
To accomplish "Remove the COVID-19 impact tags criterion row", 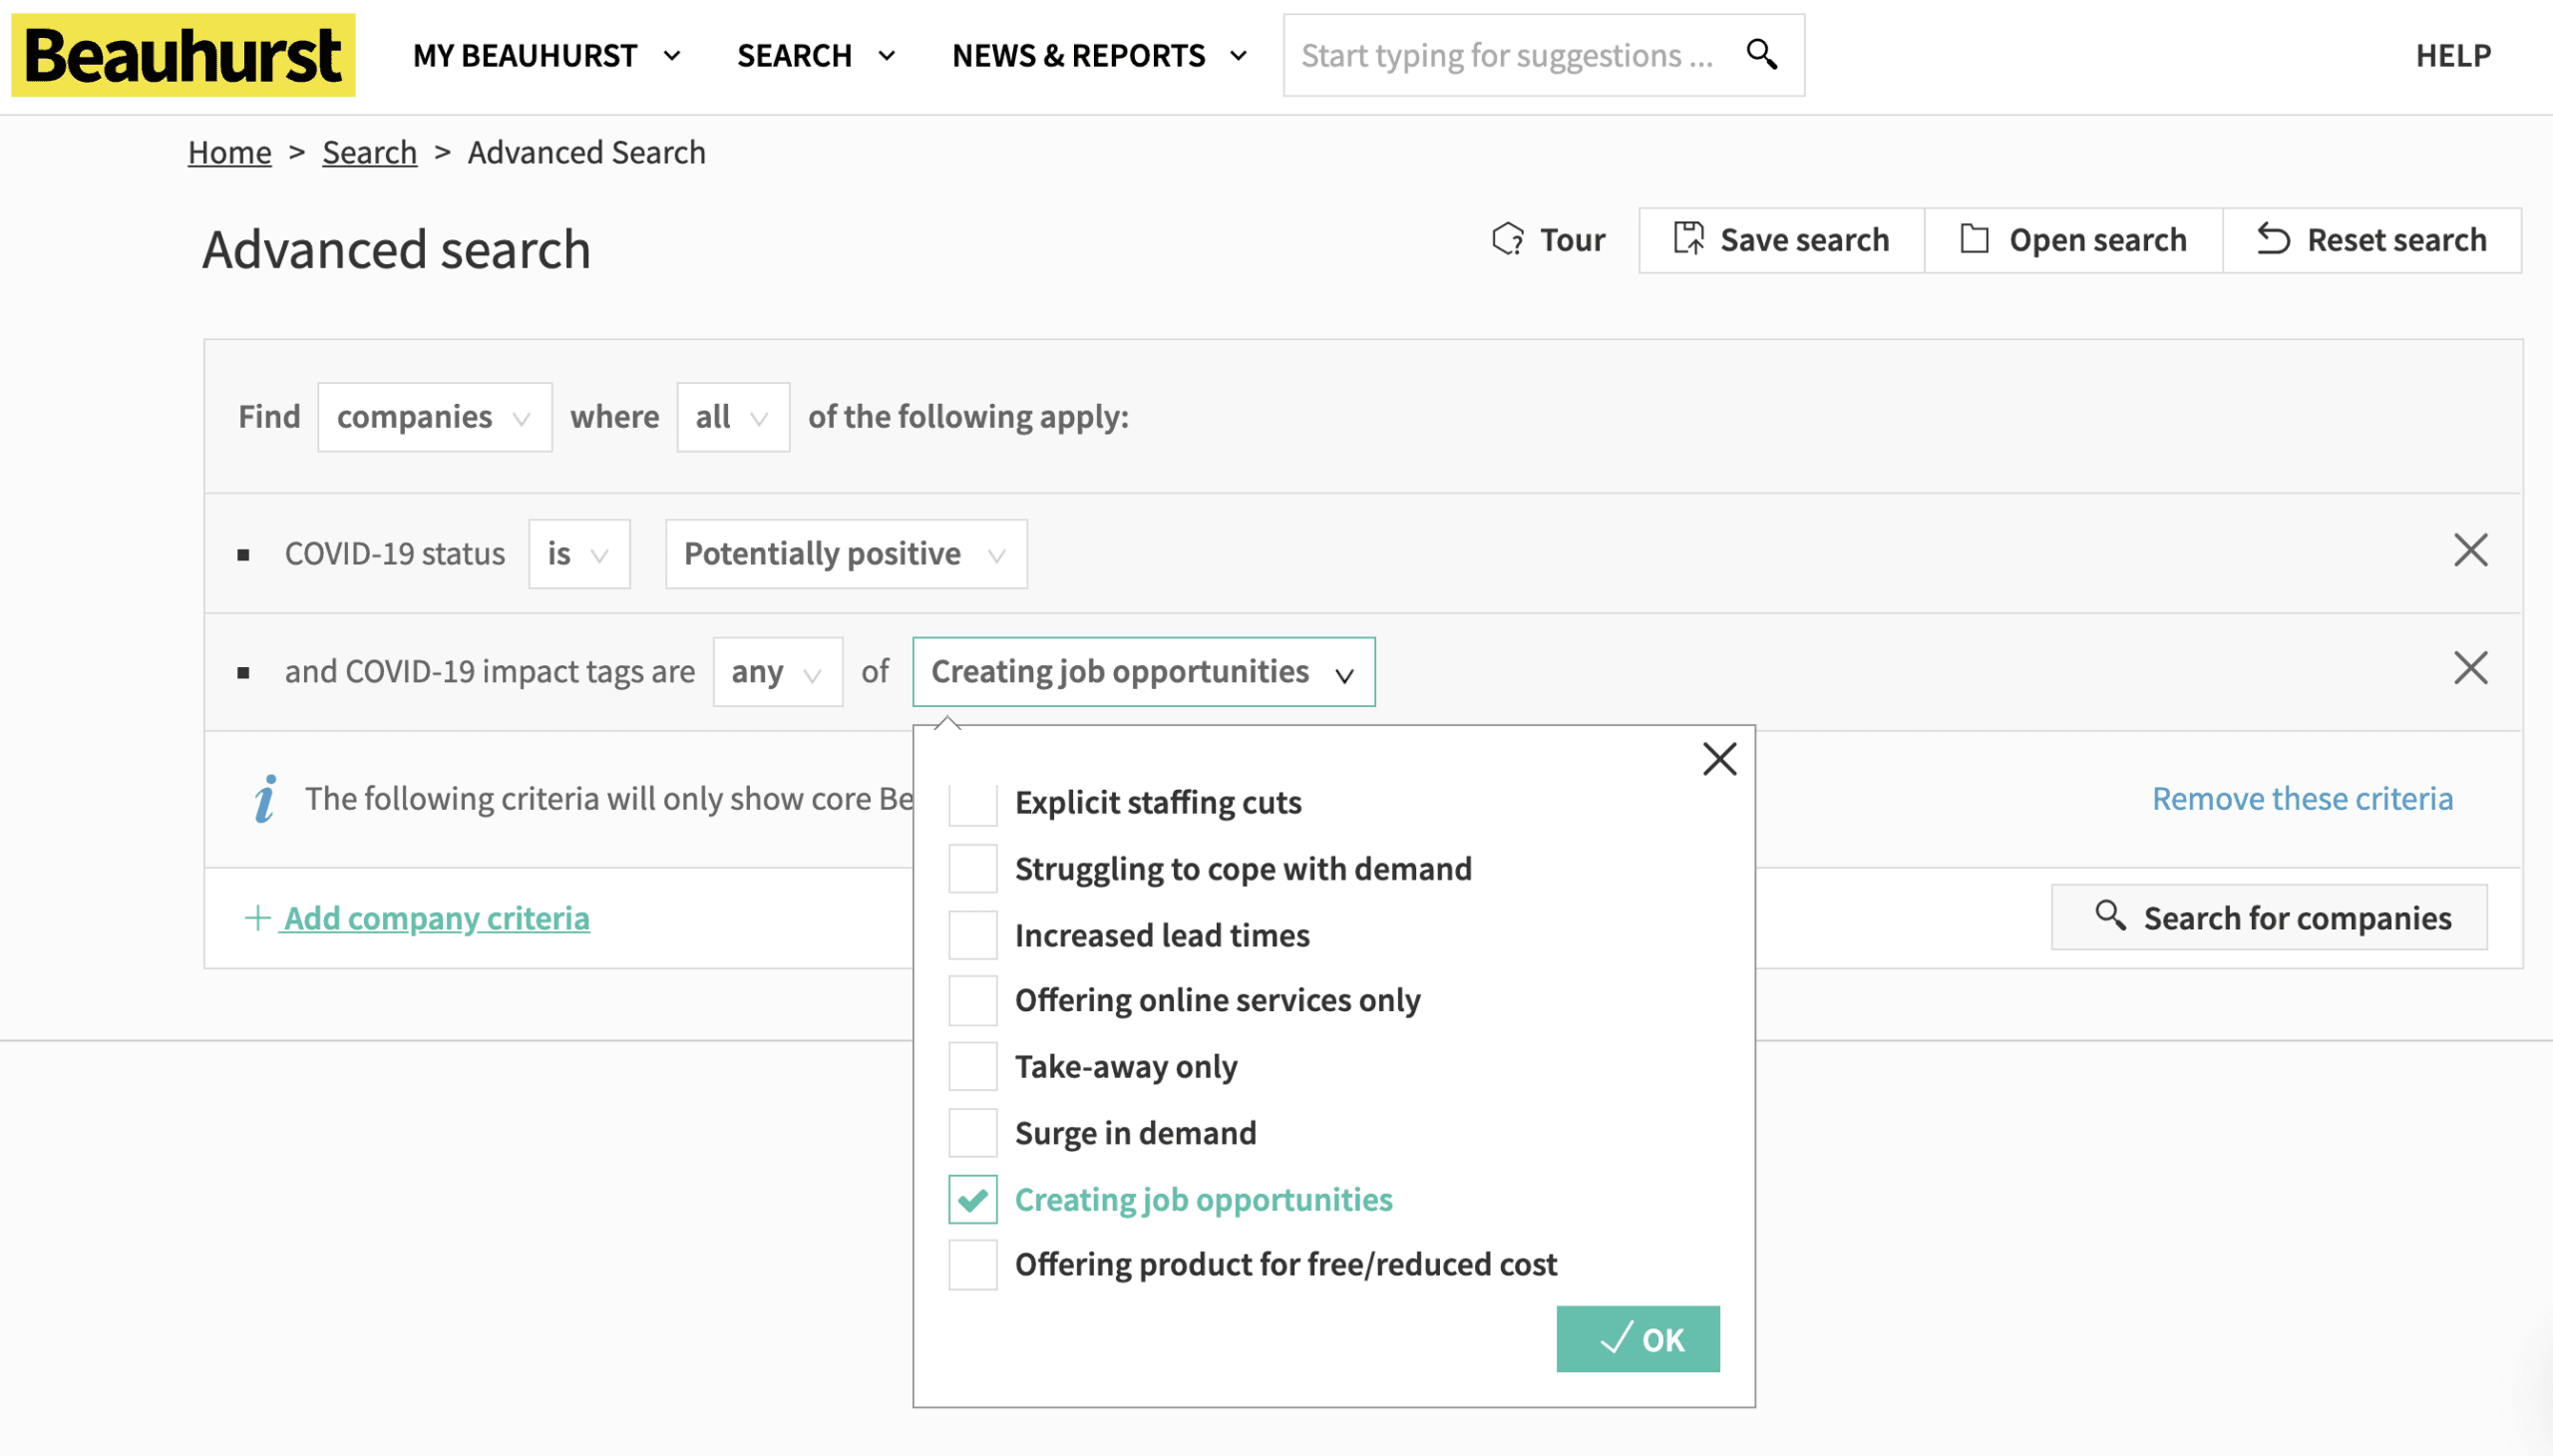I will tap(2470, 668).
